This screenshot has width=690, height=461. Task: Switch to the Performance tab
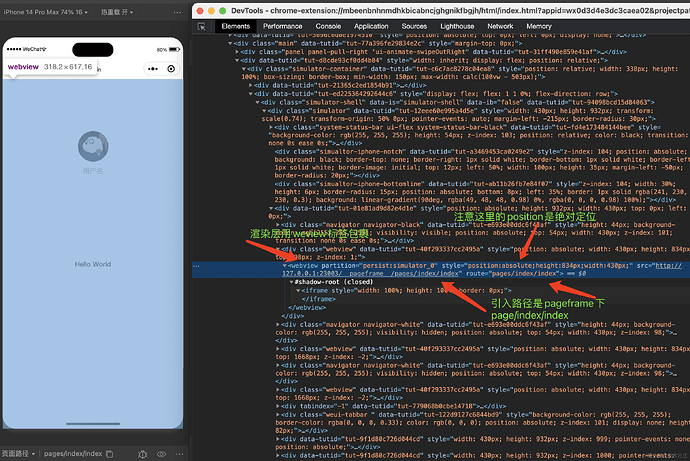(283, 26)
